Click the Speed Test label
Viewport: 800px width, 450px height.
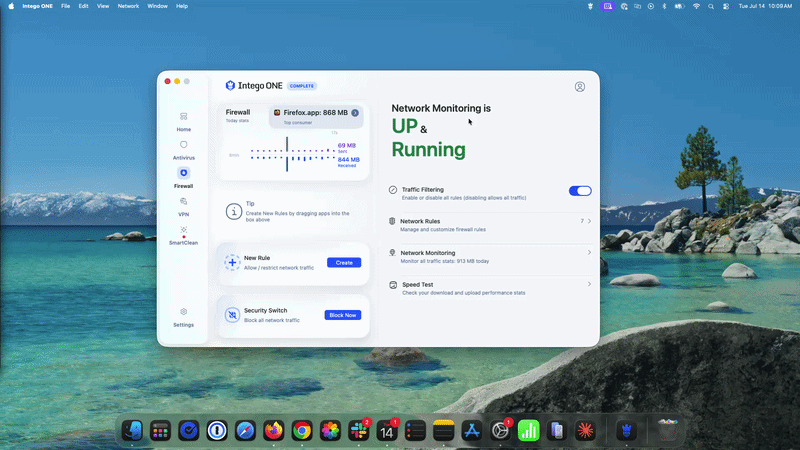click(417, 285)
